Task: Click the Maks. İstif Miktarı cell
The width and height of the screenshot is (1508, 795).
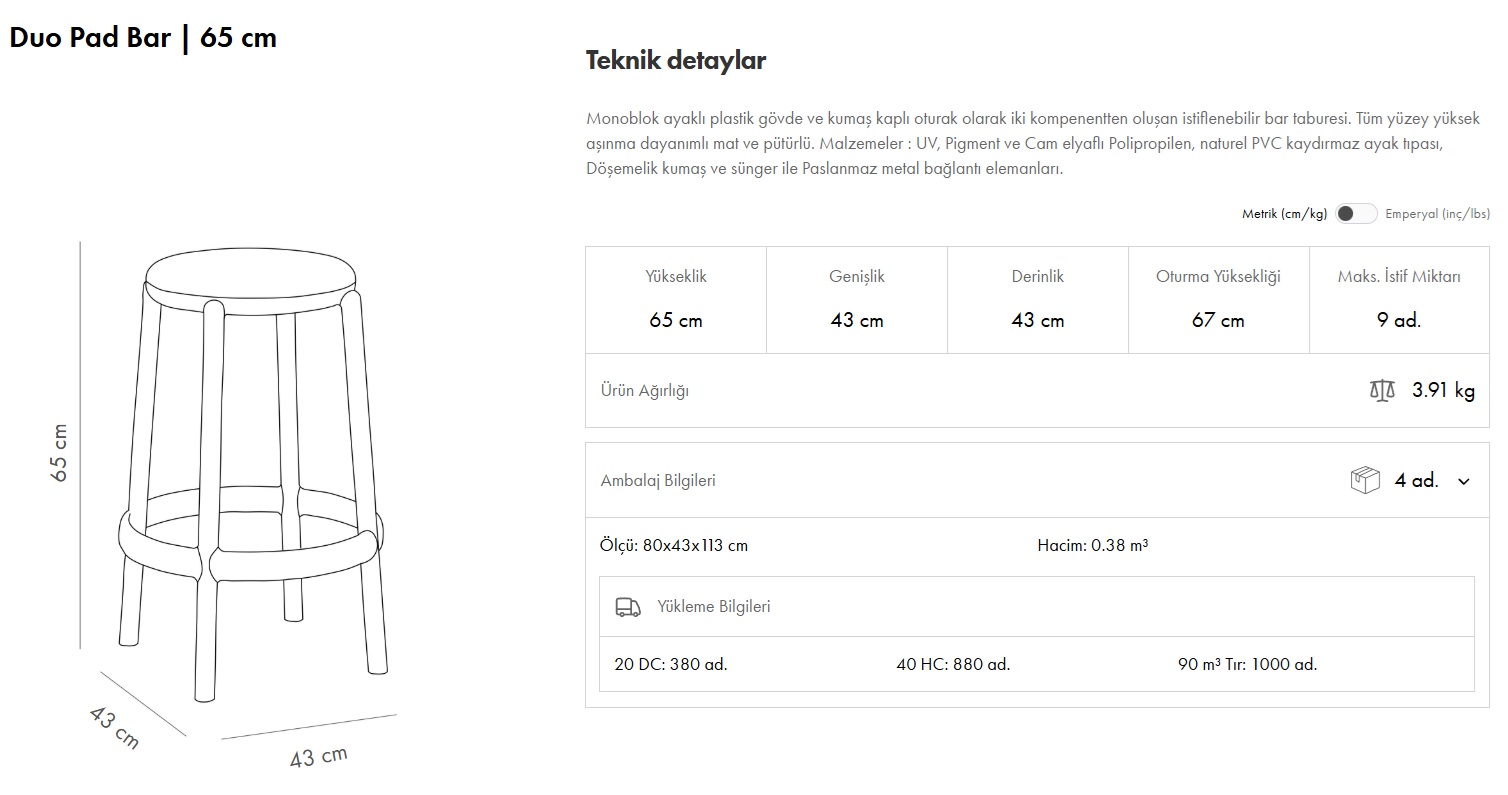Action: pos(1399,300)
